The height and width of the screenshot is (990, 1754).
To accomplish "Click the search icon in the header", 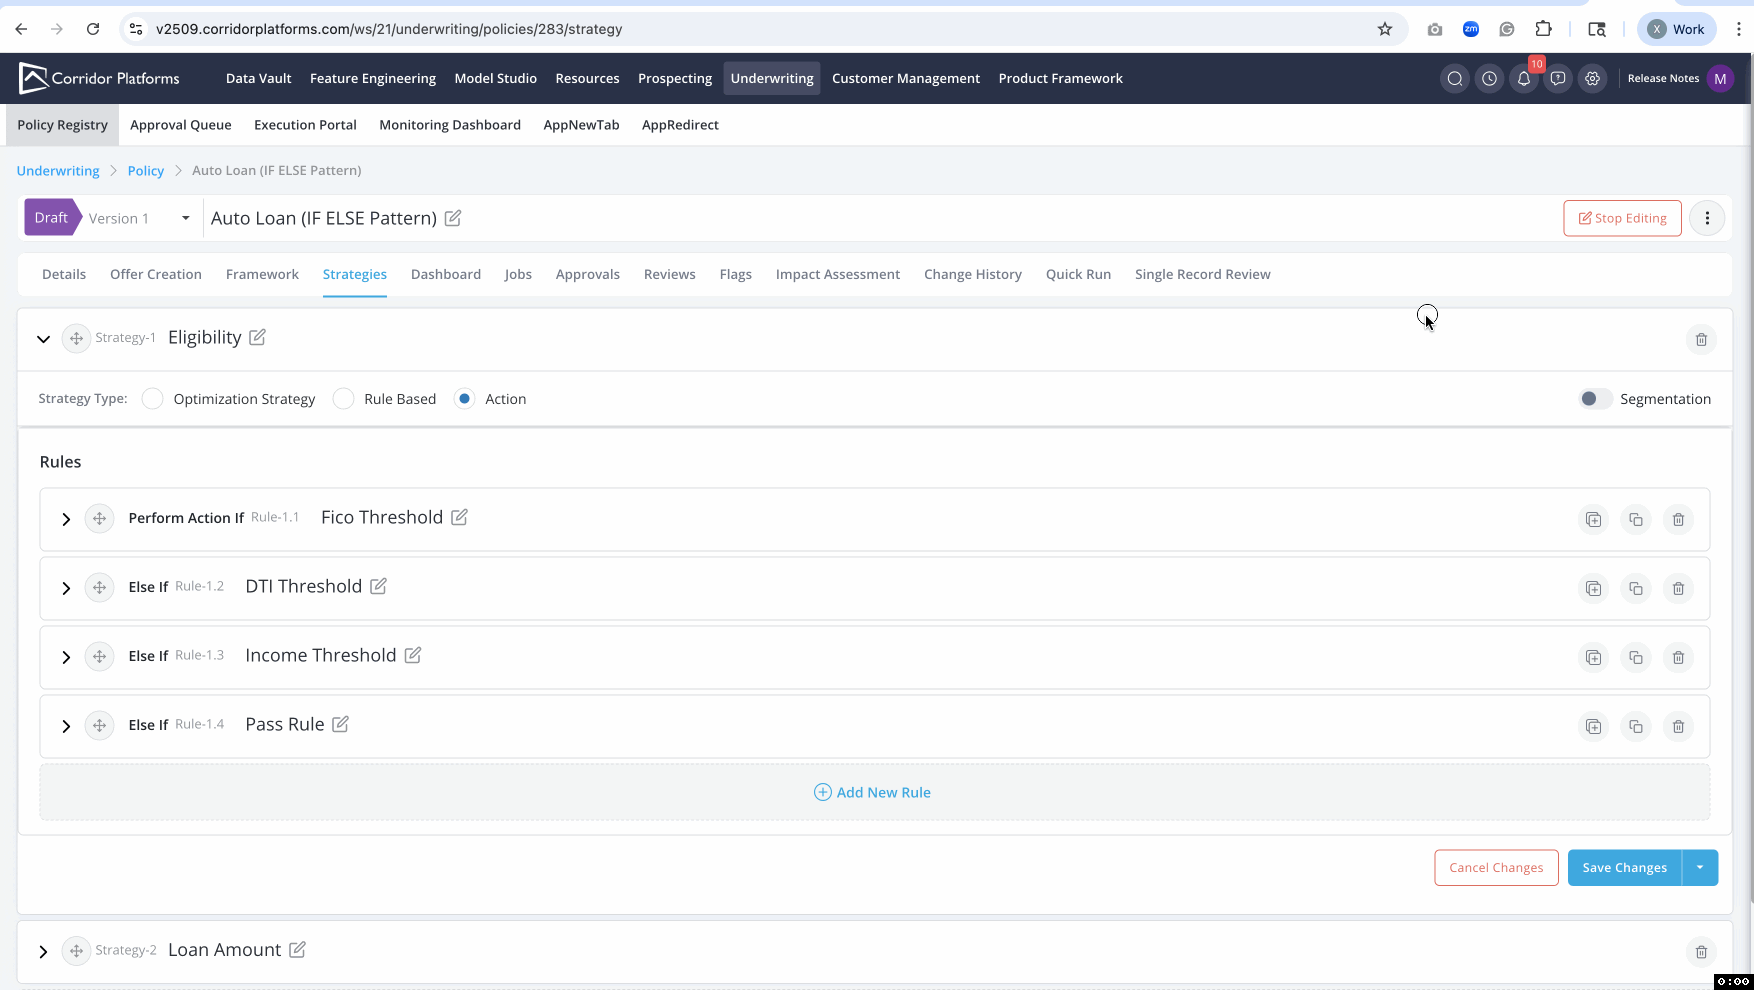I will tap(1455, 79).
